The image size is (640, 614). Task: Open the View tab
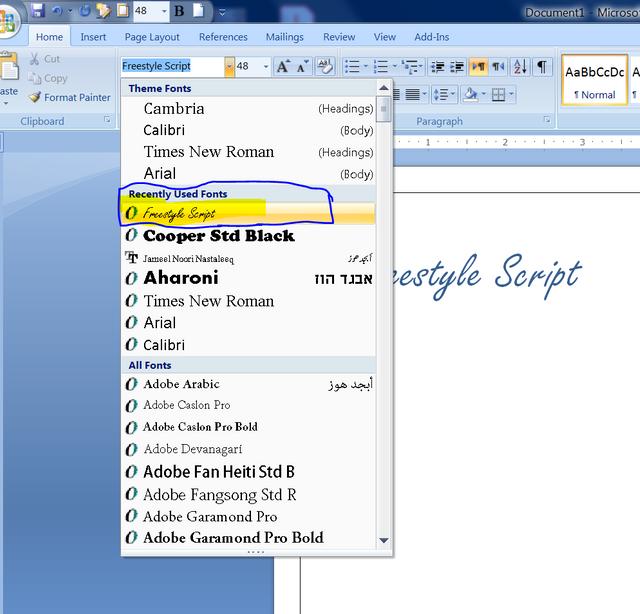click(384, 37)
